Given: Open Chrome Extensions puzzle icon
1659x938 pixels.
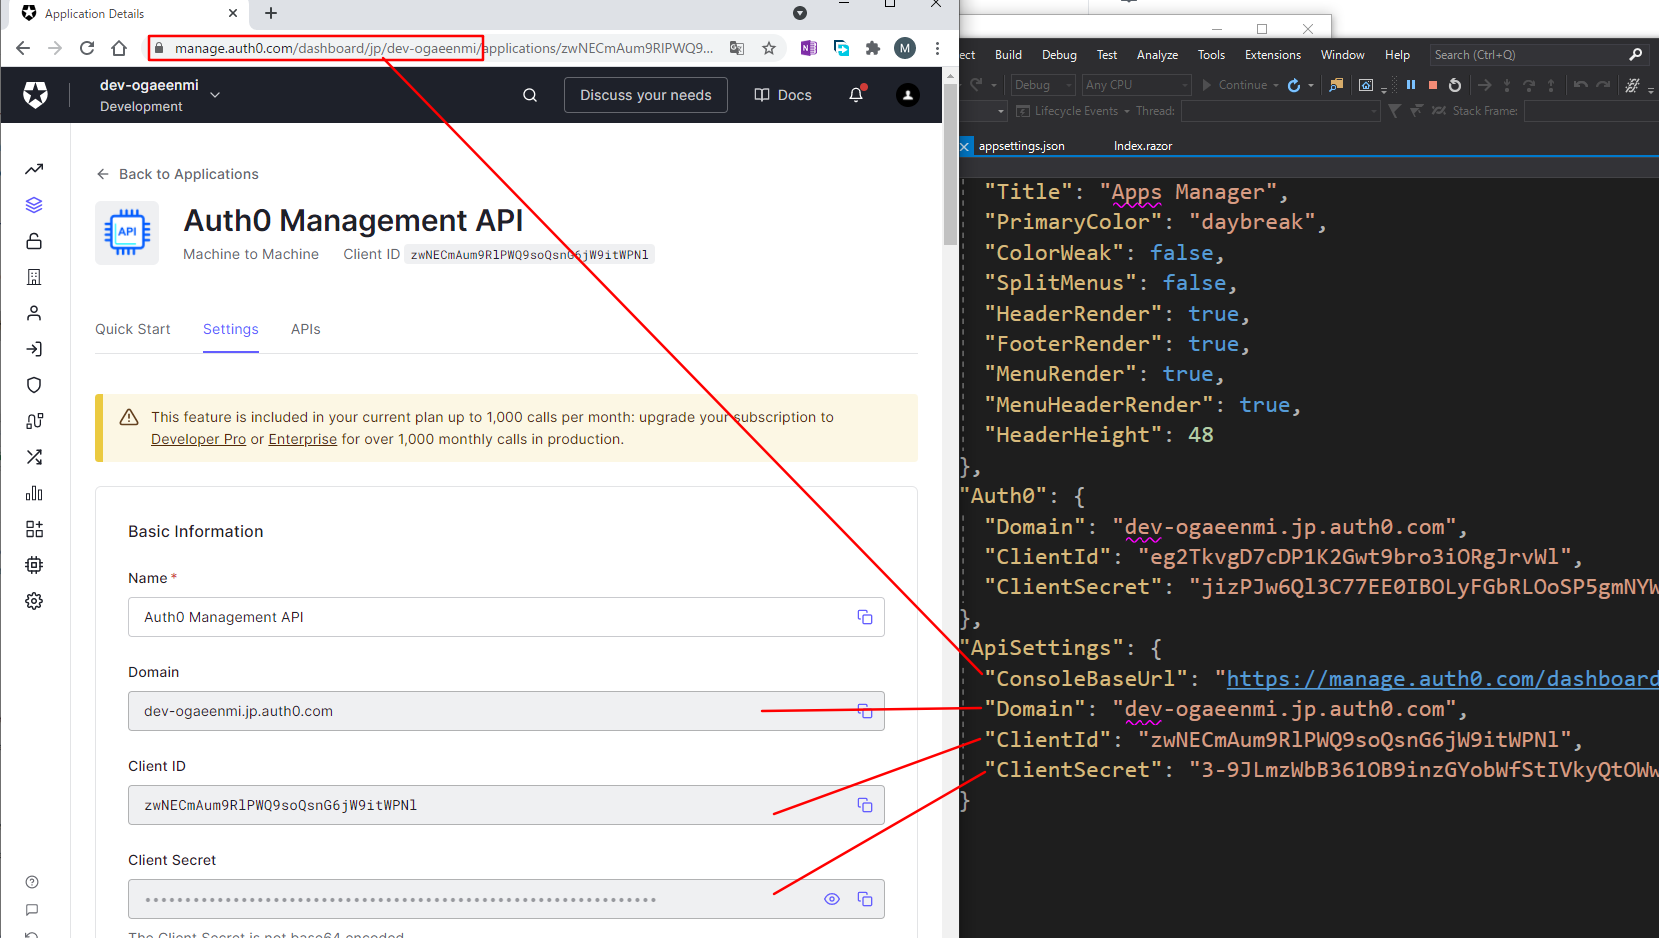Looking at the screenshot, I should [873, 48].
